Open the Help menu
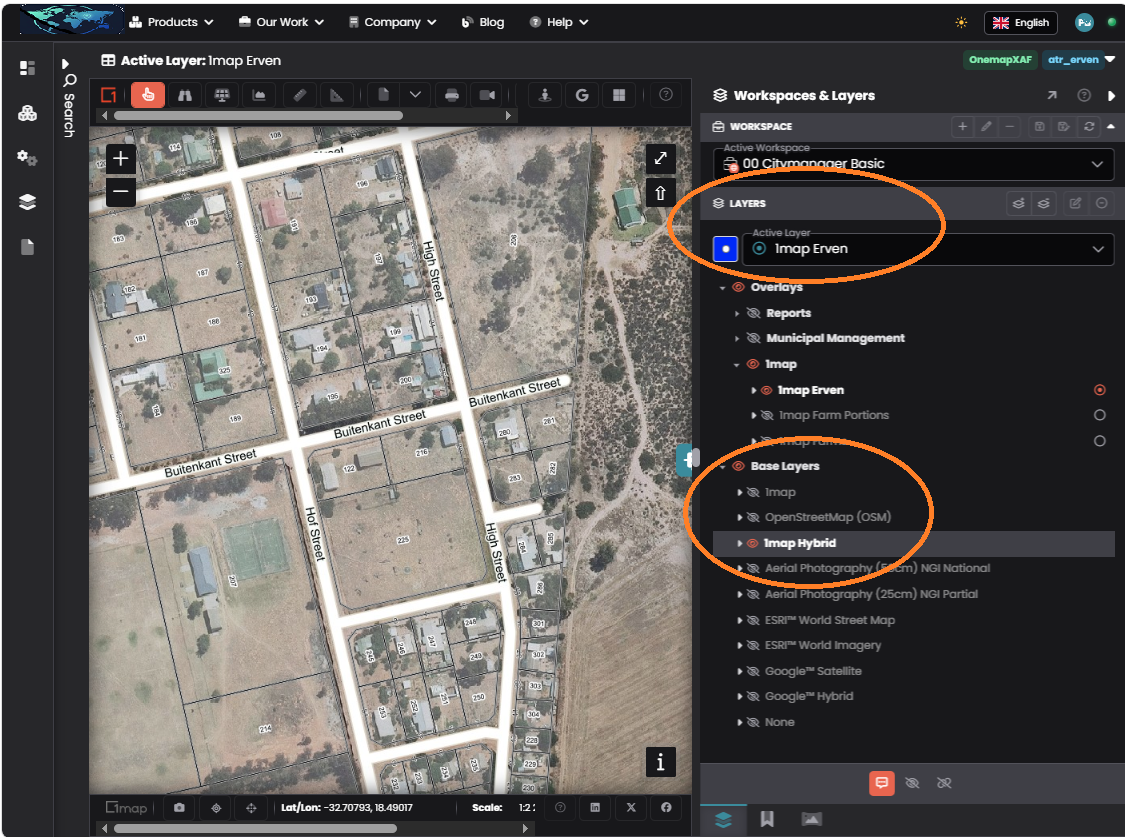Screen dimensions: 1125x837 coord(559,22)
